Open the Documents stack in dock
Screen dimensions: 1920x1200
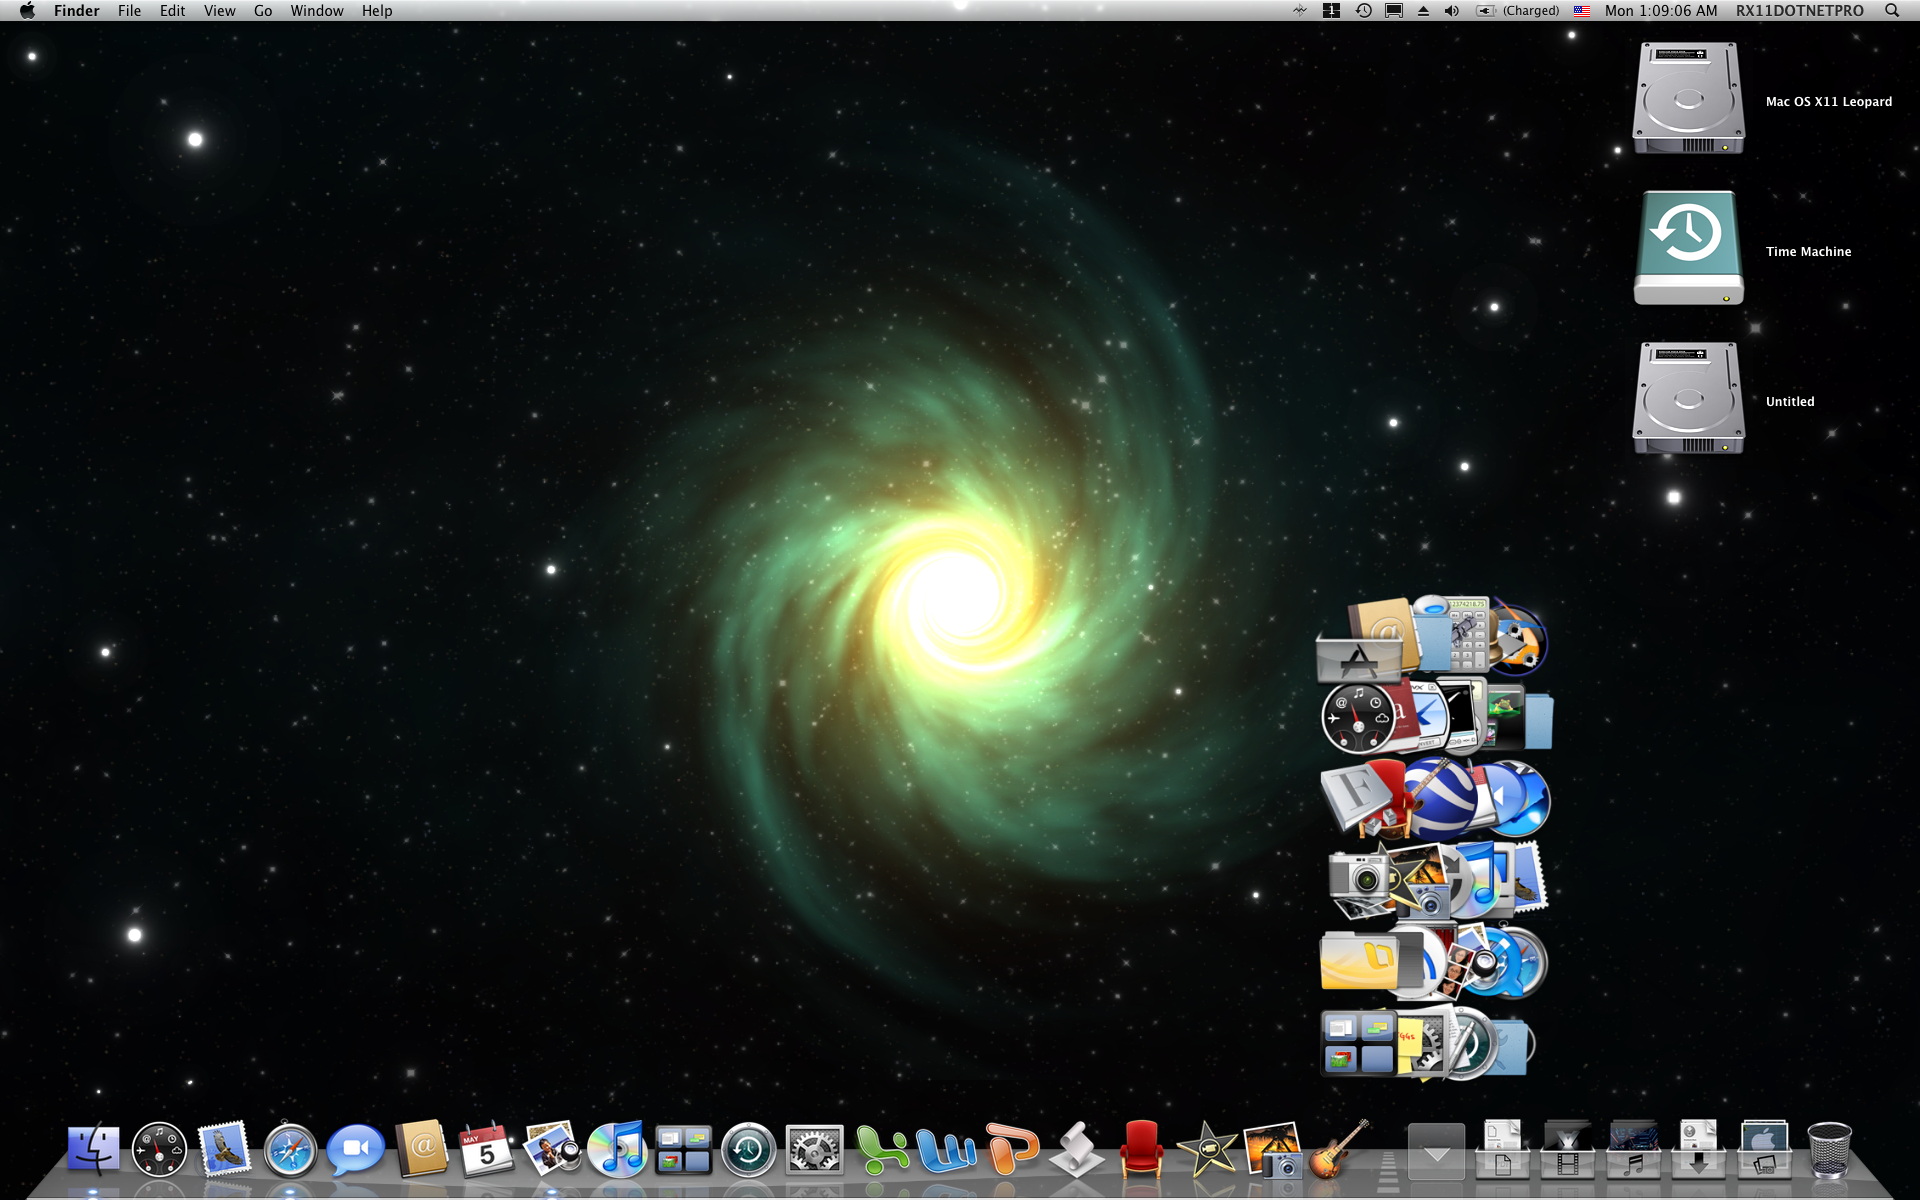coord(1502,1149)
